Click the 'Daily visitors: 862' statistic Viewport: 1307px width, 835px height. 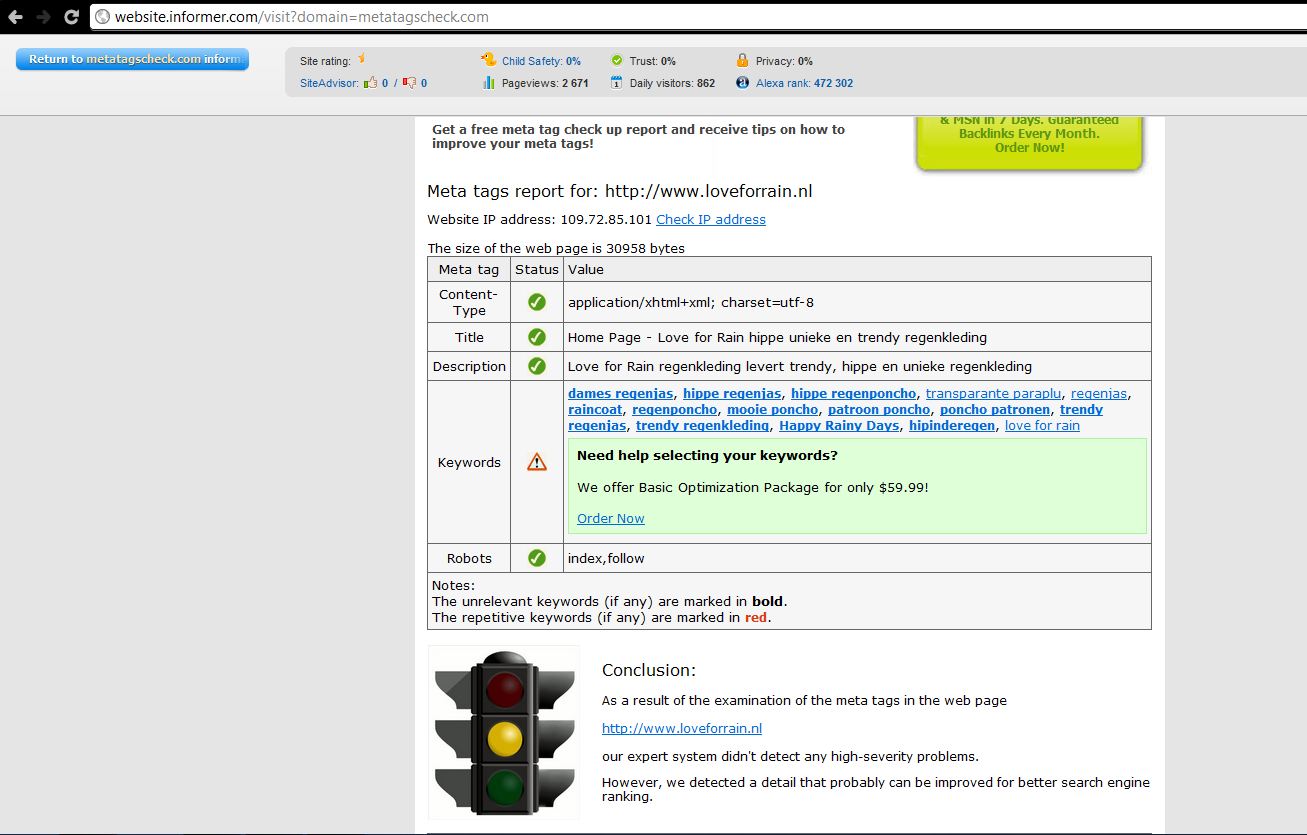pos(672,83)
